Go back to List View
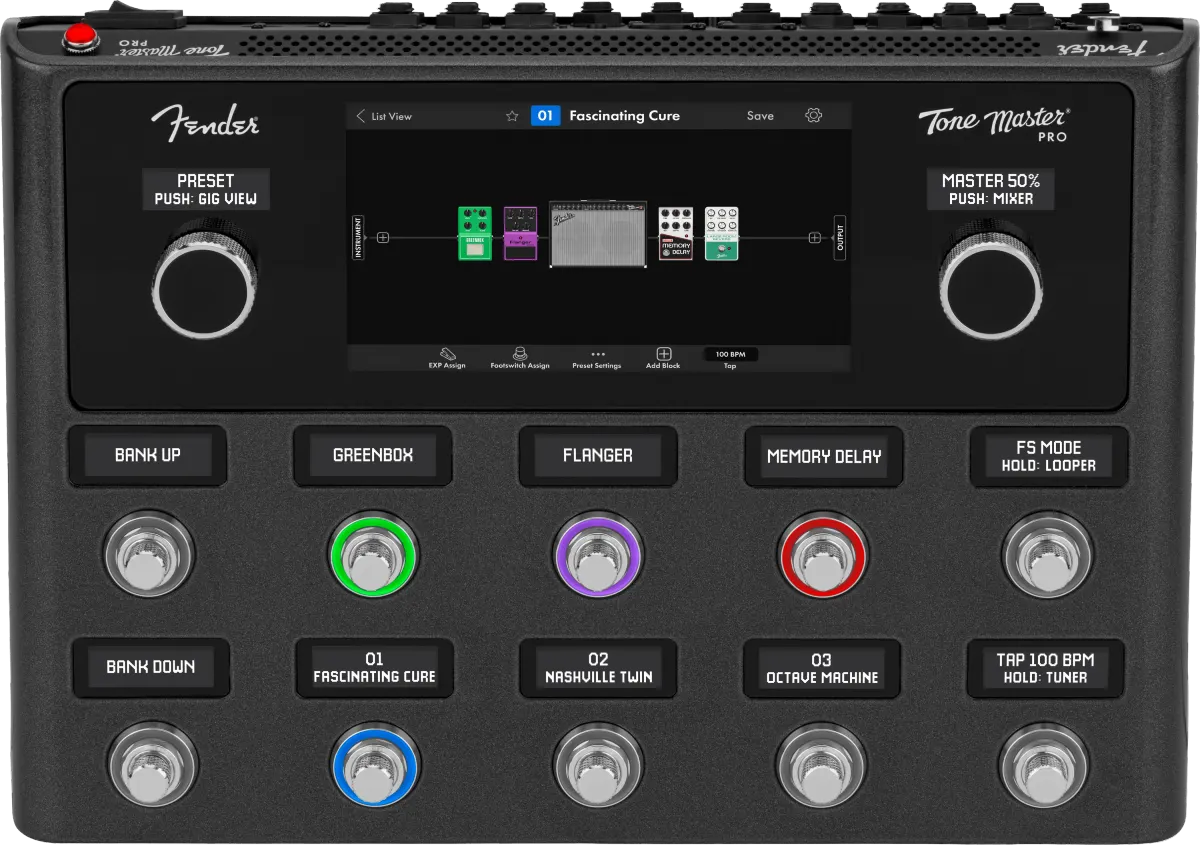 coord(384,116)
